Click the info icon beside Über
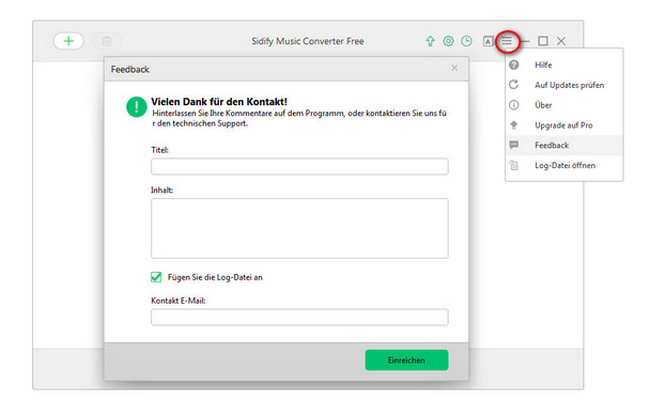The height and width of the screenshot is (404, 650). click(x=514, y=105)
